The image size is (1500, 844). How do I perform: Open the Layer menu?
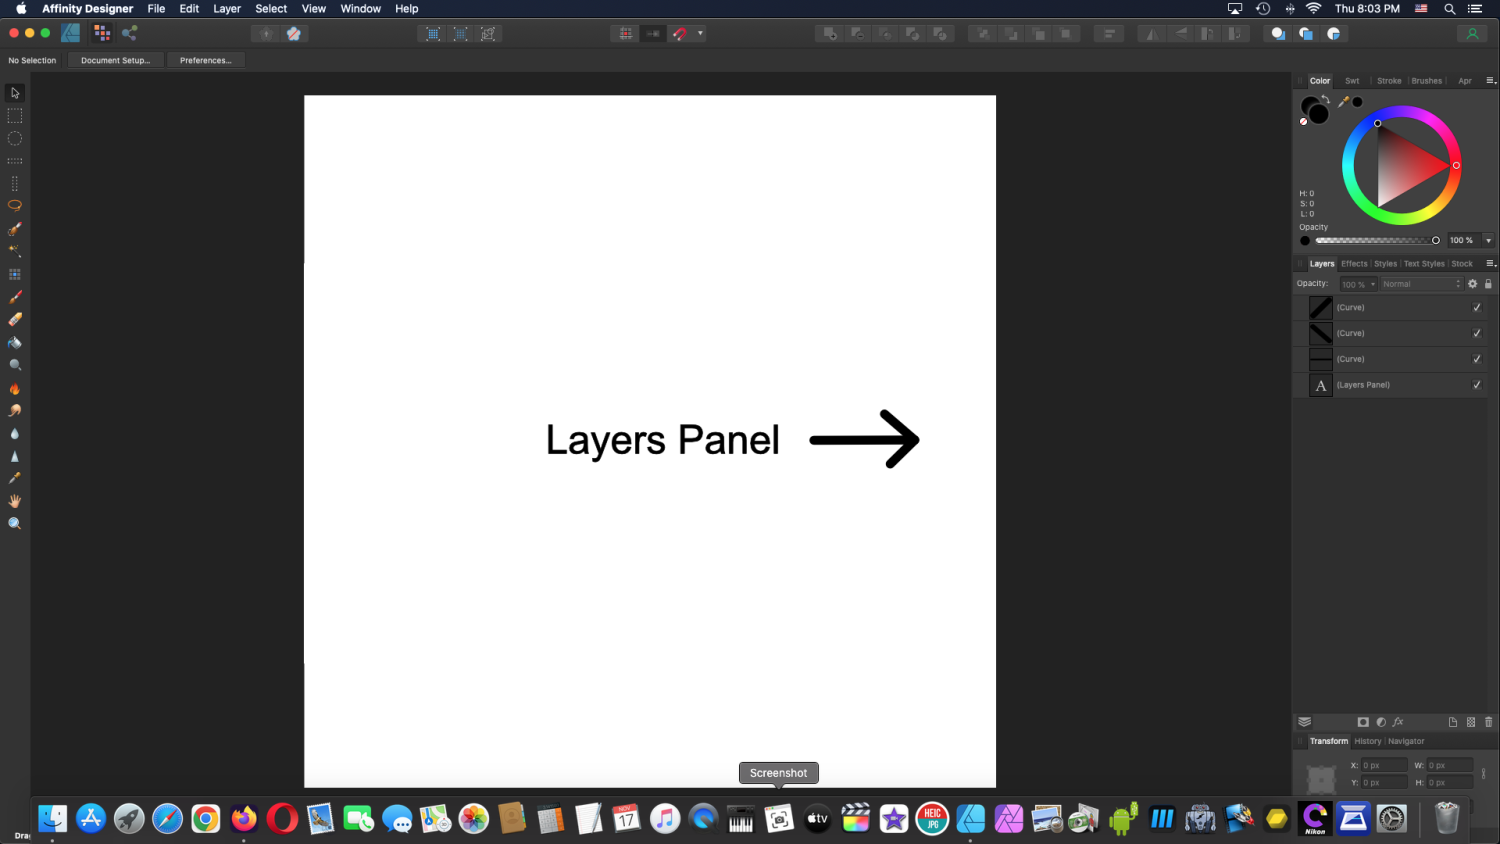(227, 9)
